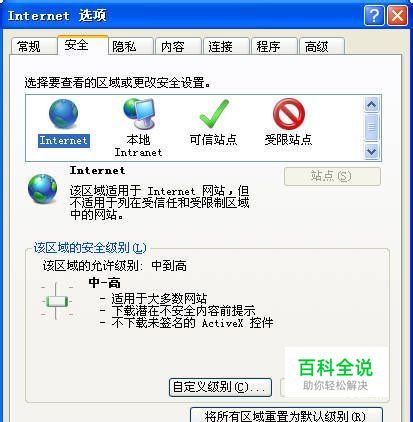Switch to the 隐私 tab
This screenshot has width=413, height=422.
[130, 46]
